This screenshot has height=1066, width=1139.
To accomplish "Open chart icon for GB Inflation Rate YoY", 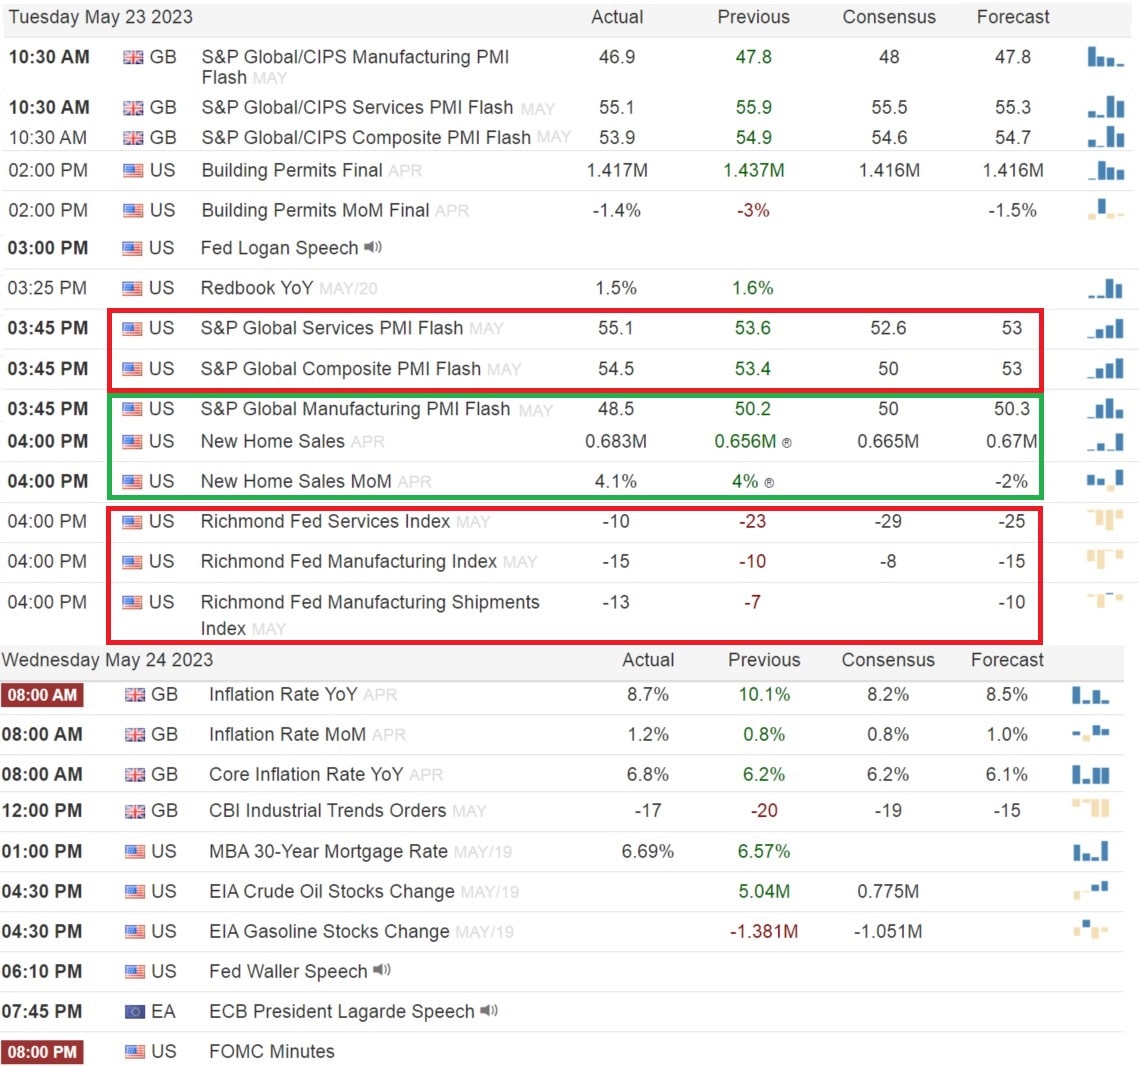I will click(x=1090, y=696).
